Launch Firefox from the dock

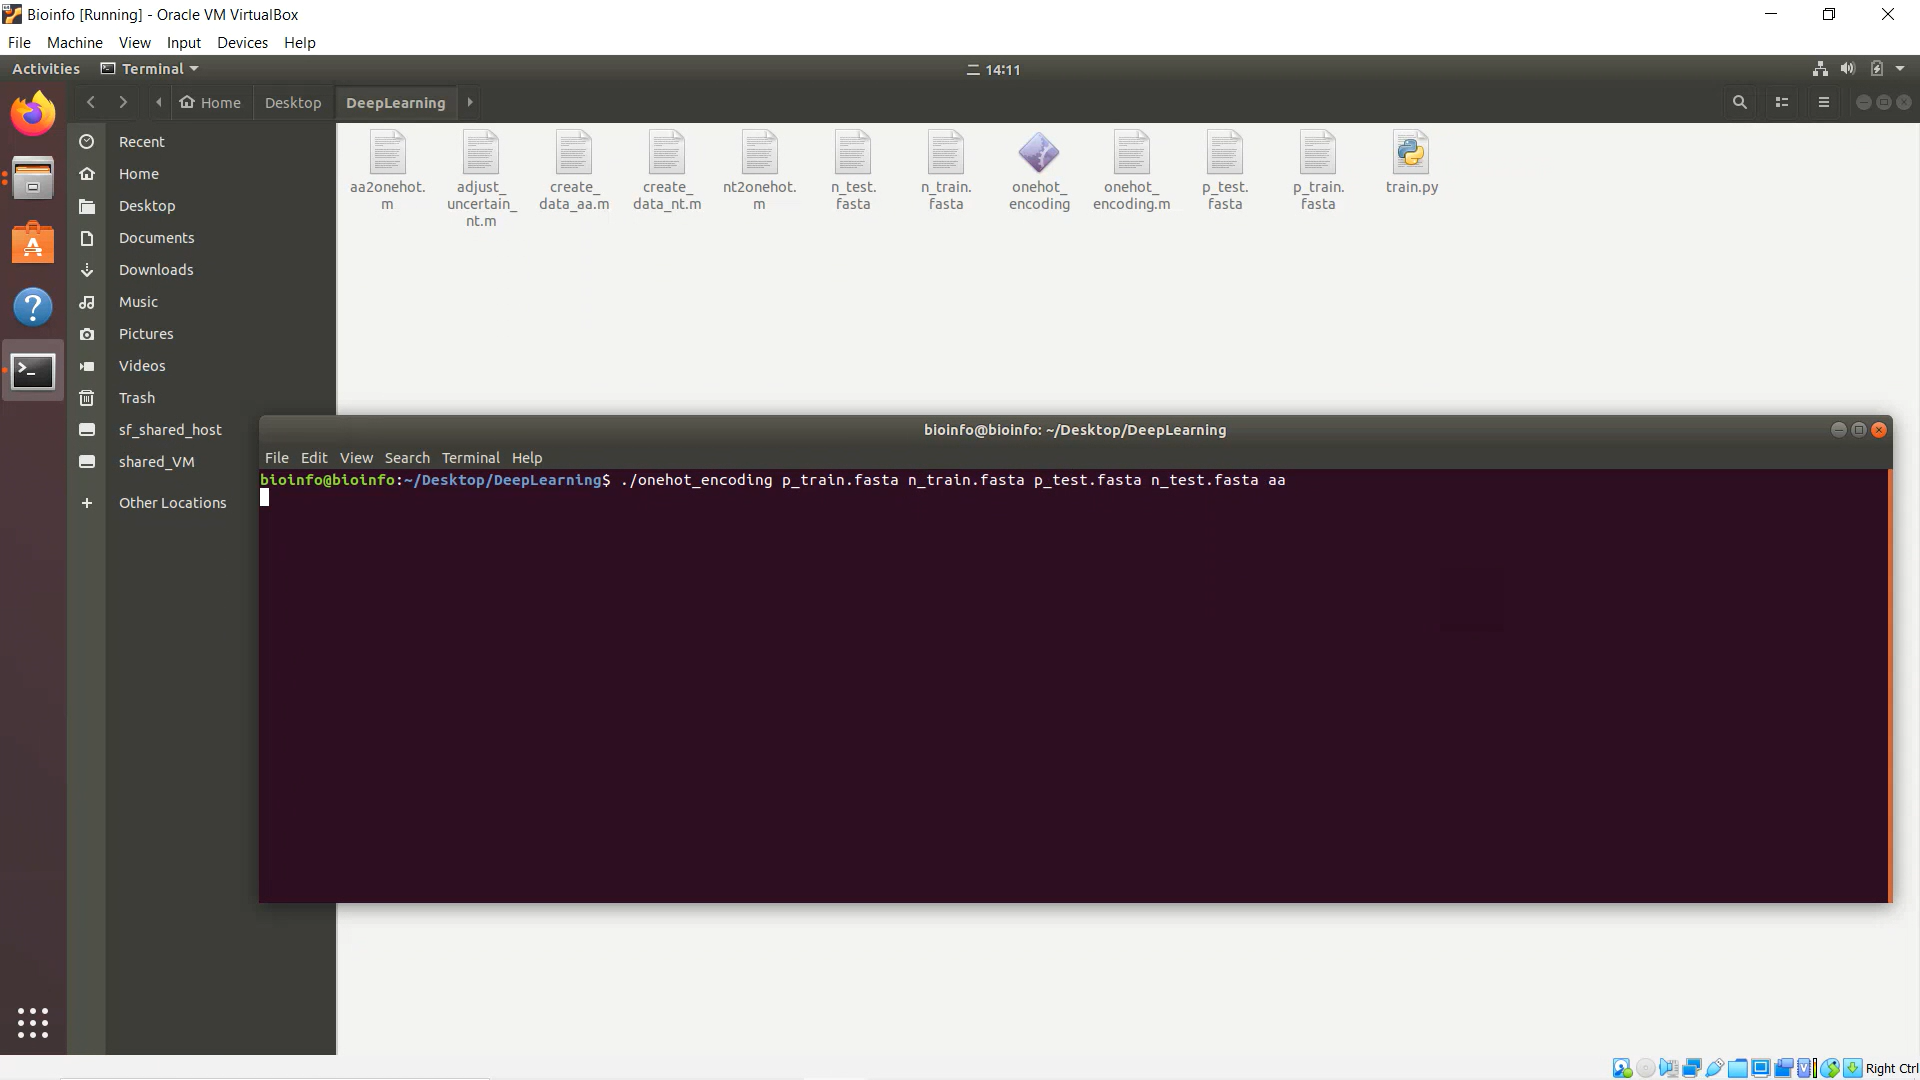tap(33, 114)
